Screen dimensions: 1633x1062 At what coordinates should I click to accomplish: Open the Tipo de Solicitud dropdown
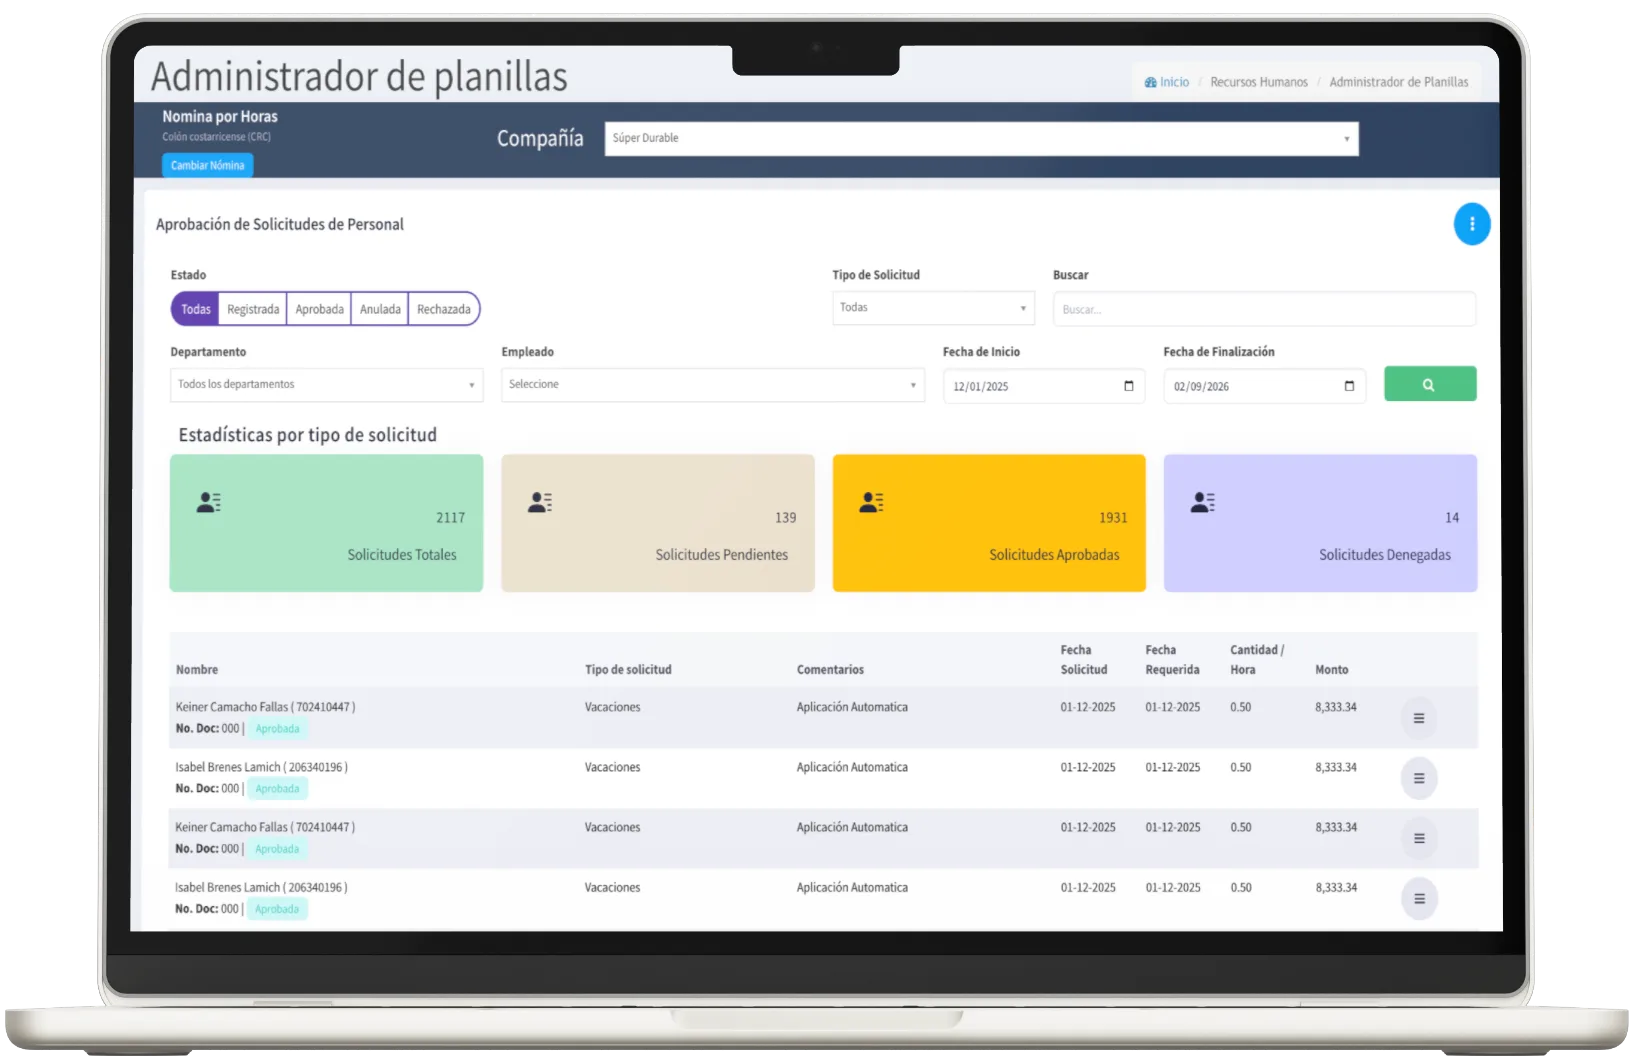click(x=932, y=308)
